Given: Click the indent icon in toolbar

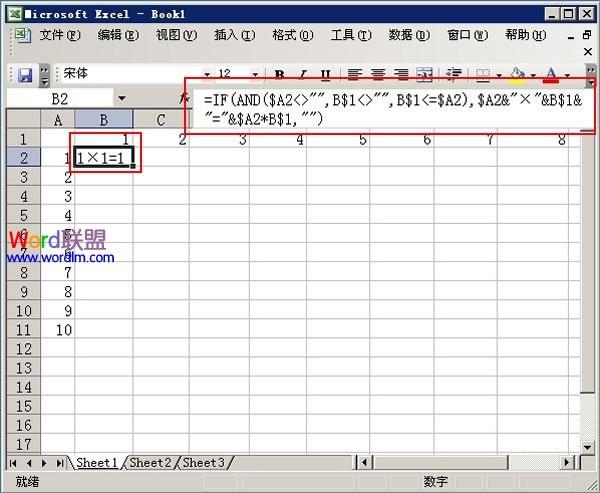Looking at the screenshot, I should (x=454, y=74).
